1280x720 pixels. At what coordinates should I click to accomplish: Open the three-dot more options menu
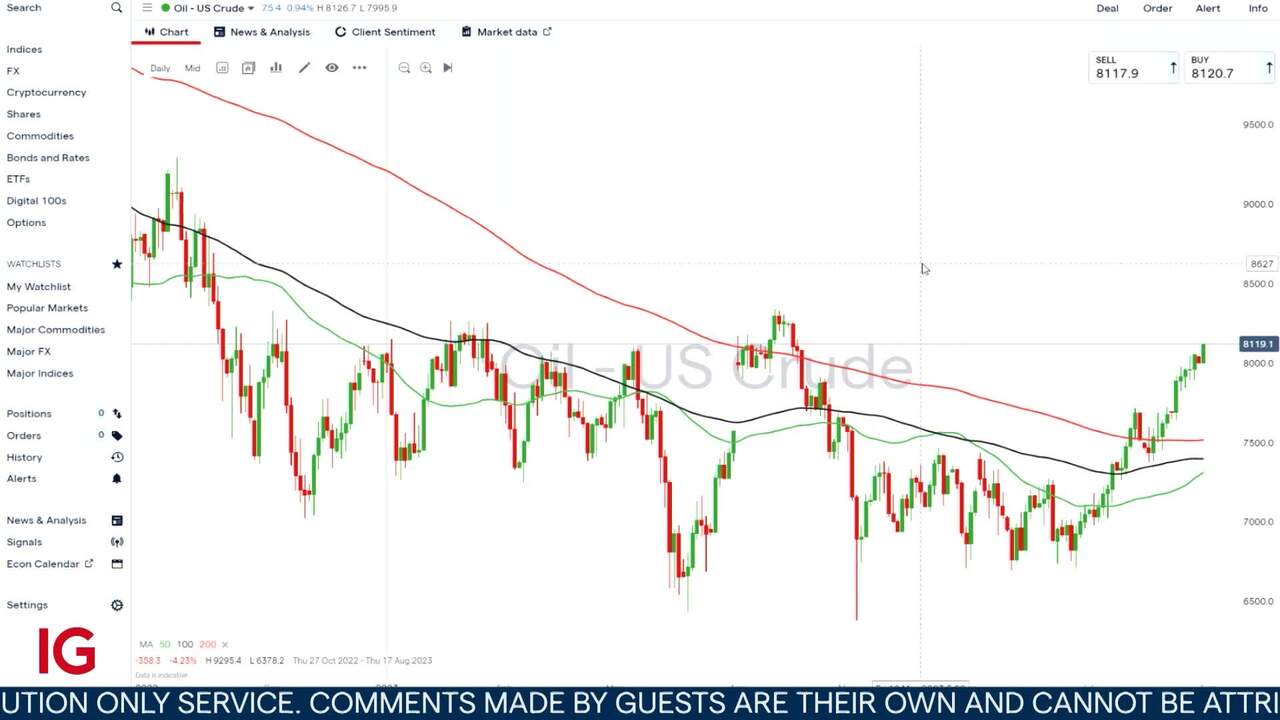pyautogui.click(x=360, y=68)
